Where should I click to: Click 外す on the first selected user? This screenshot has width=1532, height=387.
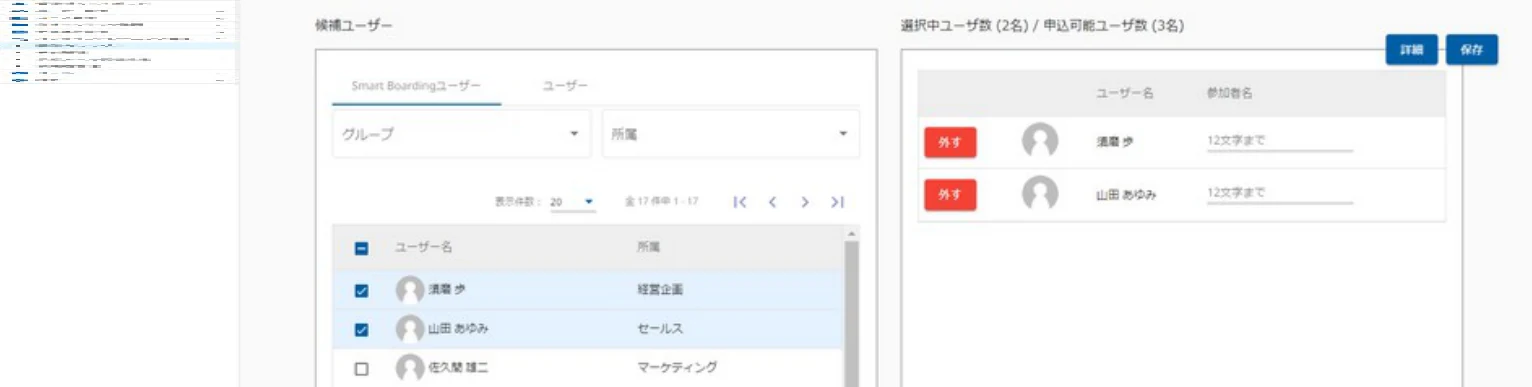coord(950,142)
